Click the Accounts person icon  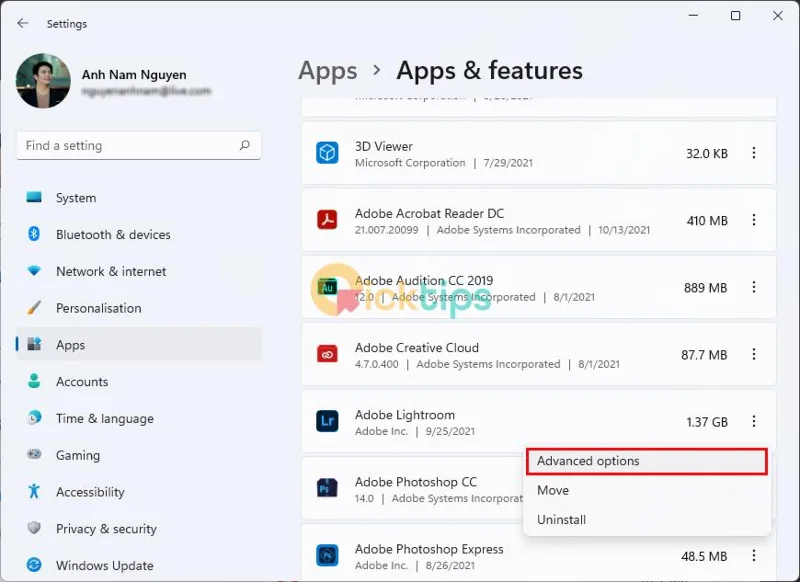[x=34, y=381]
